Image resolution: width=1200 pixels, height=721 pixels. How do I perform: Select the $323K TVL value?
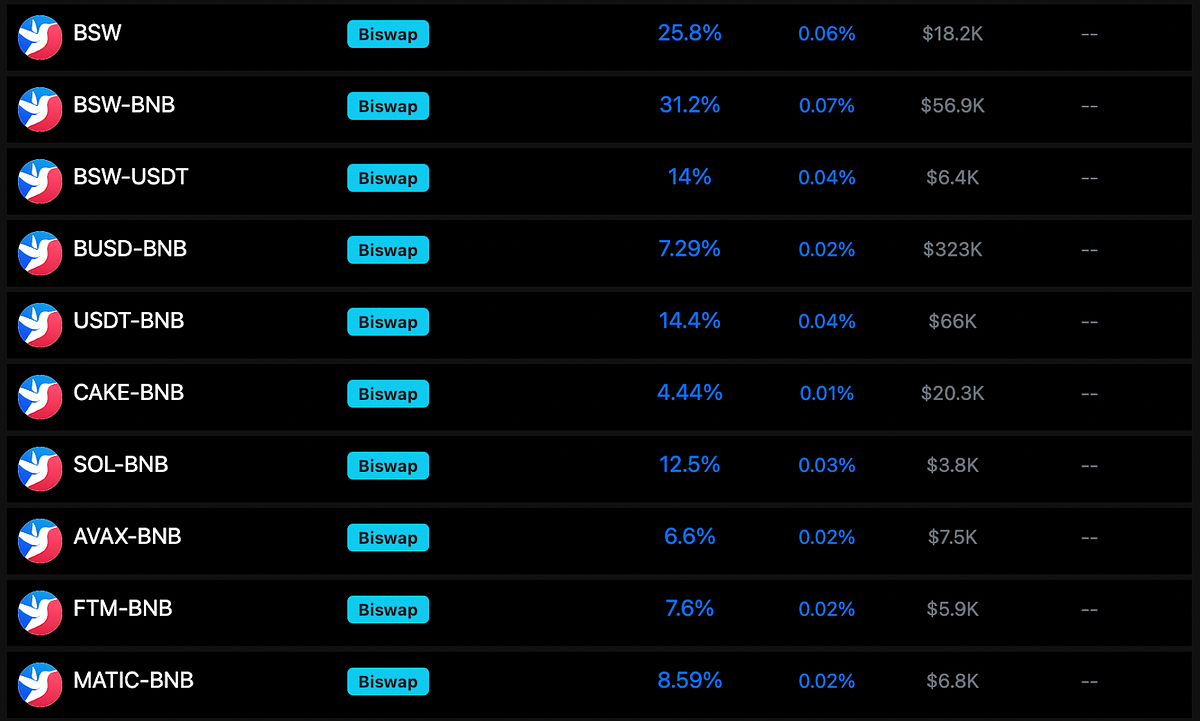[953, 249]
